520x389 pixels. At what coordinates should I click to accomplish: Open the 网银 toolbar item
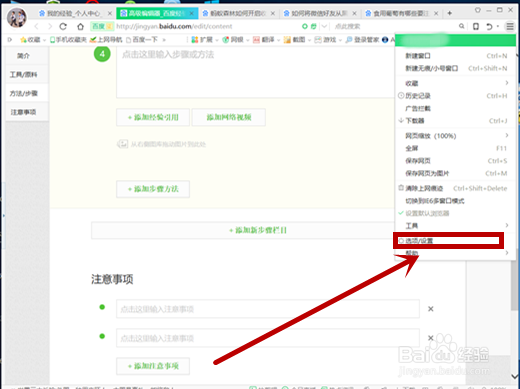233,40
